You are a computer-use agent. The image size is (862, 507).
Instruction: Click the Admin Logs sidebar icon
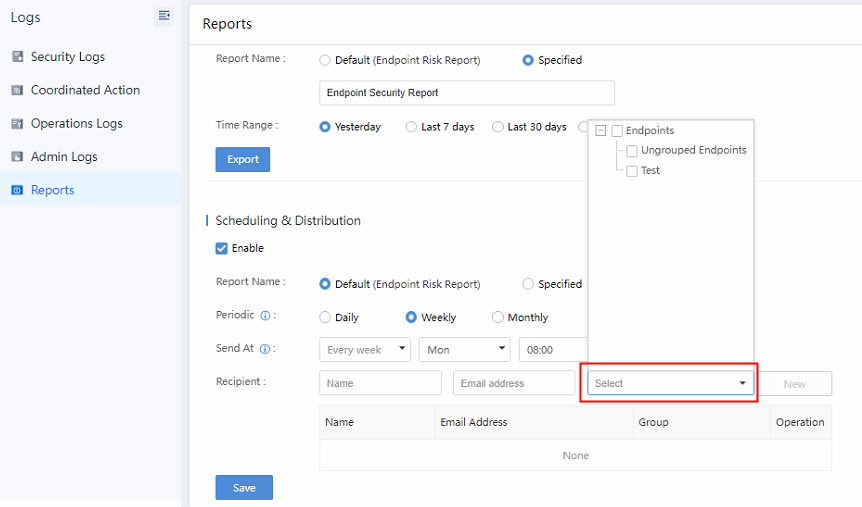coord(17,157)
